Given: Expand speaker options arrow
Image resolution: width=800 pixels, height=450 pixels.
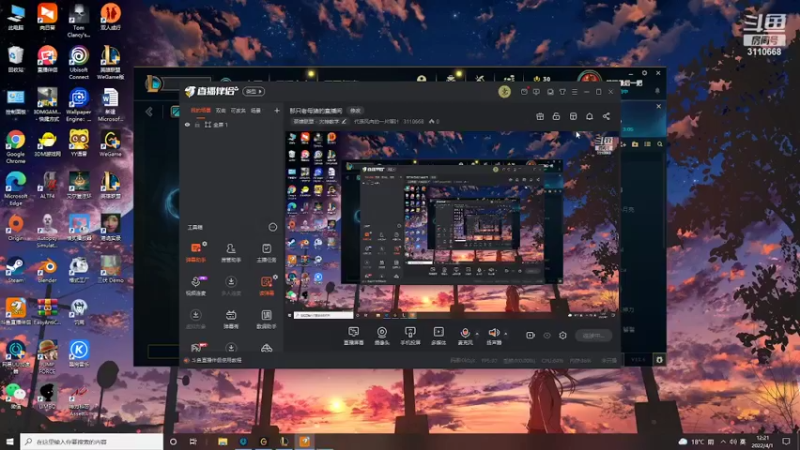Looking at the screenshot, I should 506,334.
